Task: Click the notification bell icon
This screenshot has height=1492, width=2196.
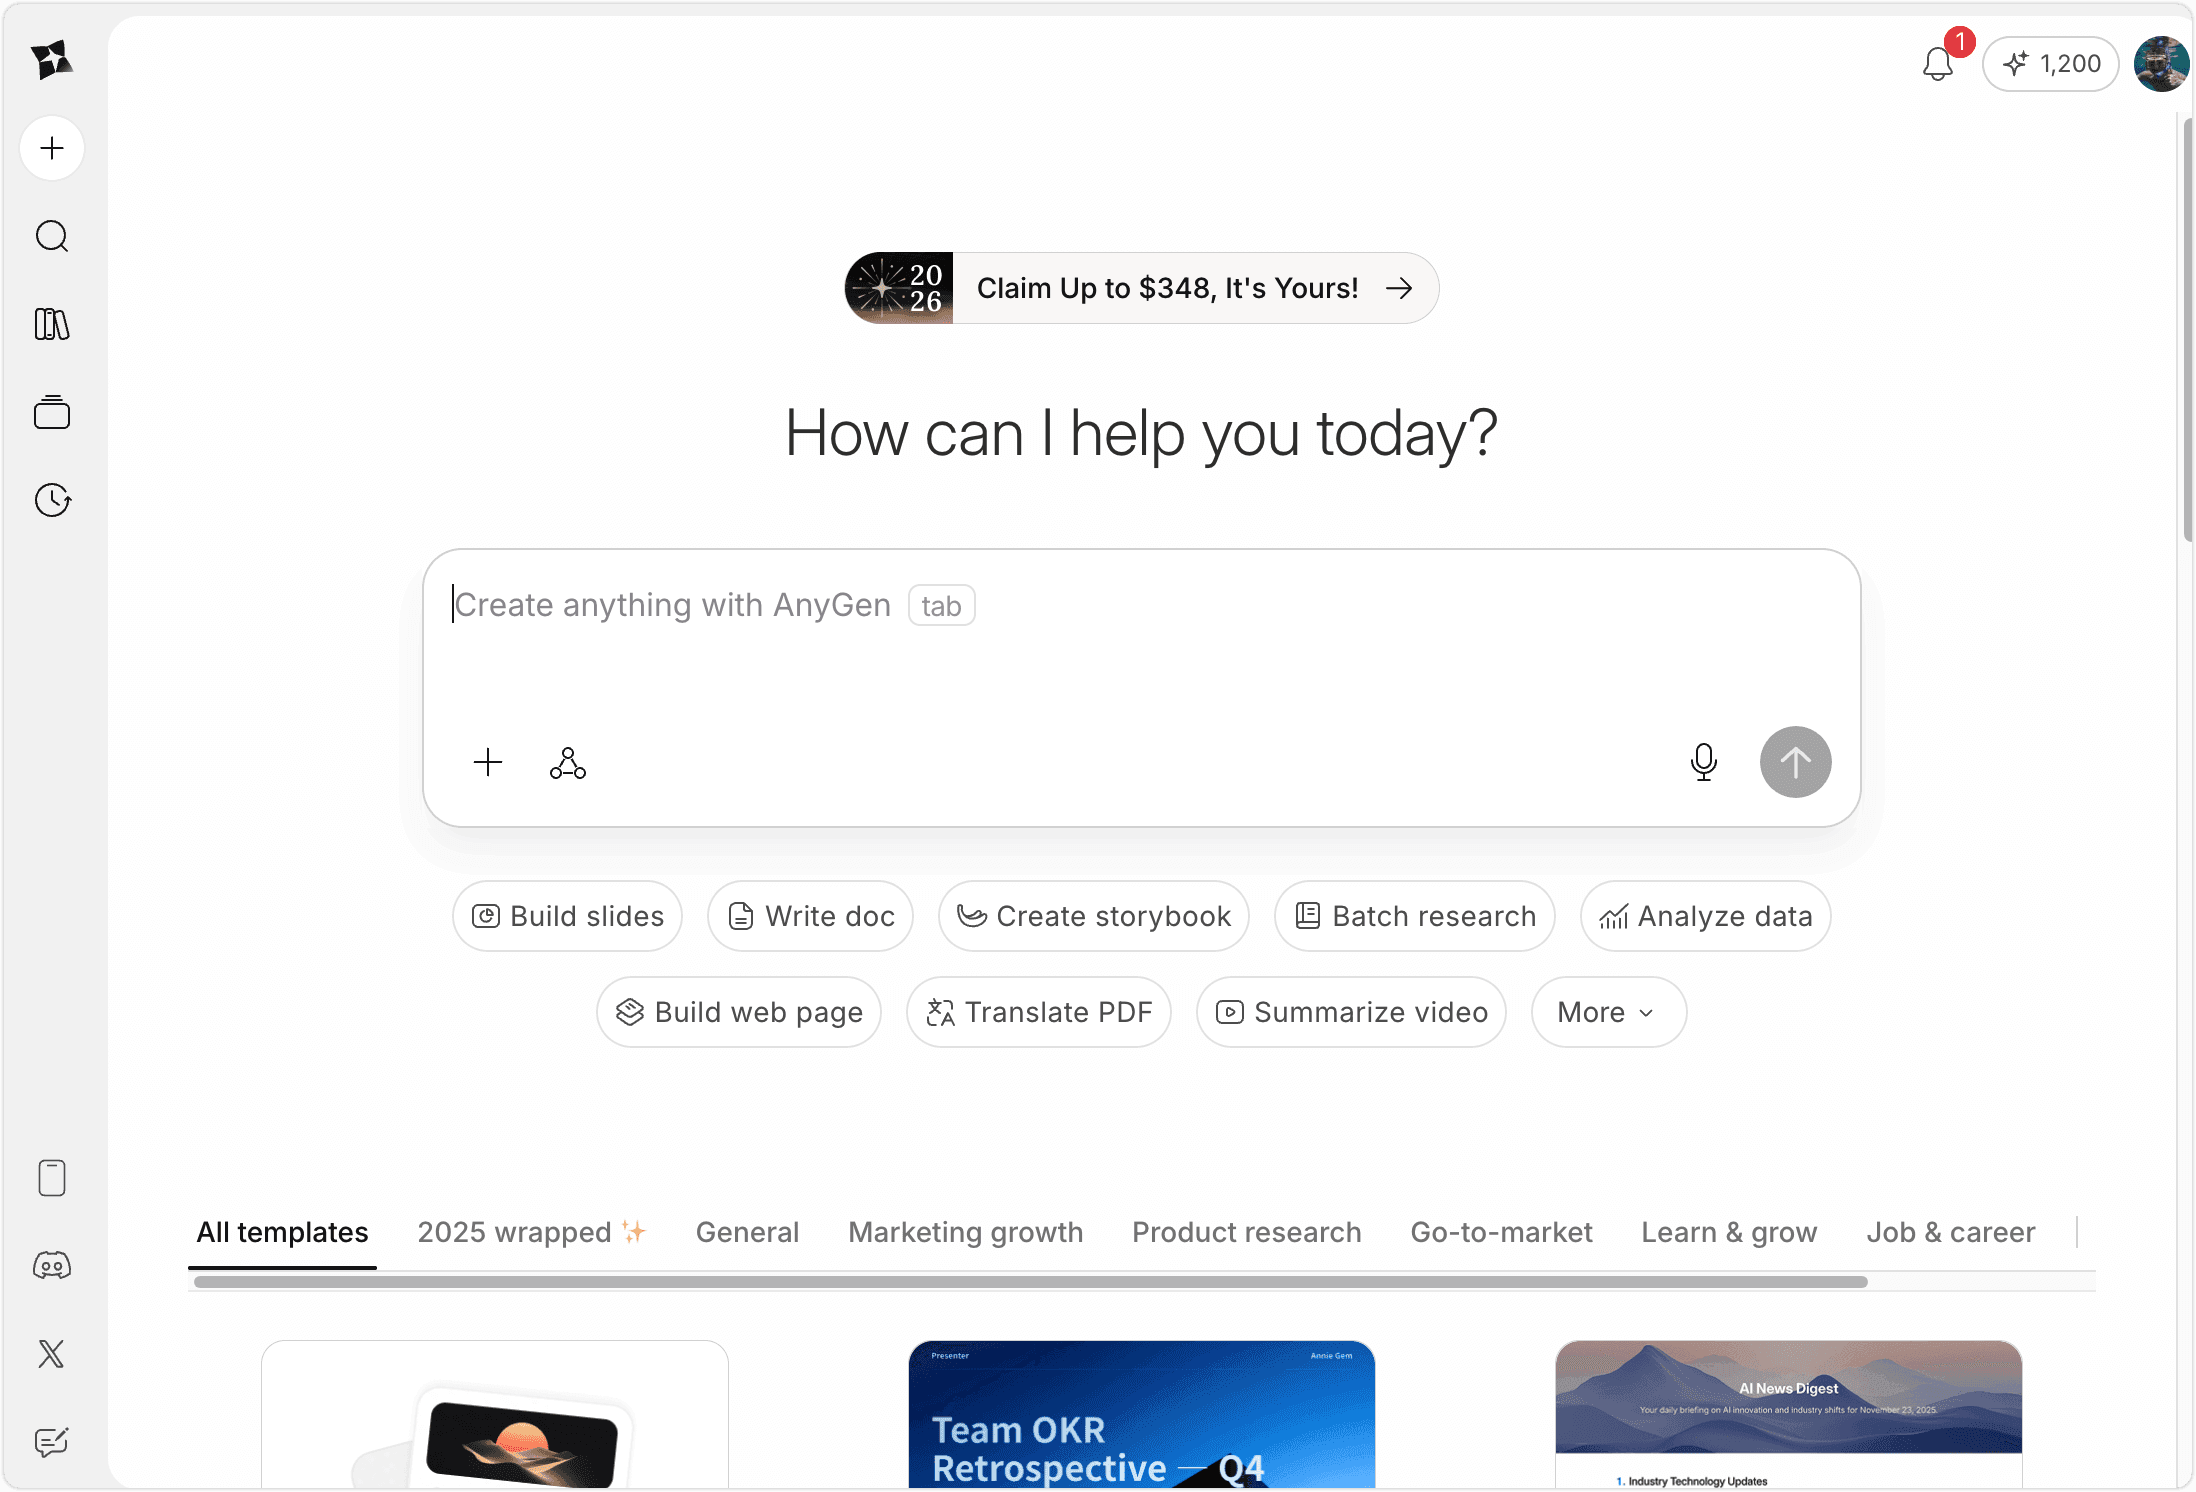Action: coord(1937,64)
